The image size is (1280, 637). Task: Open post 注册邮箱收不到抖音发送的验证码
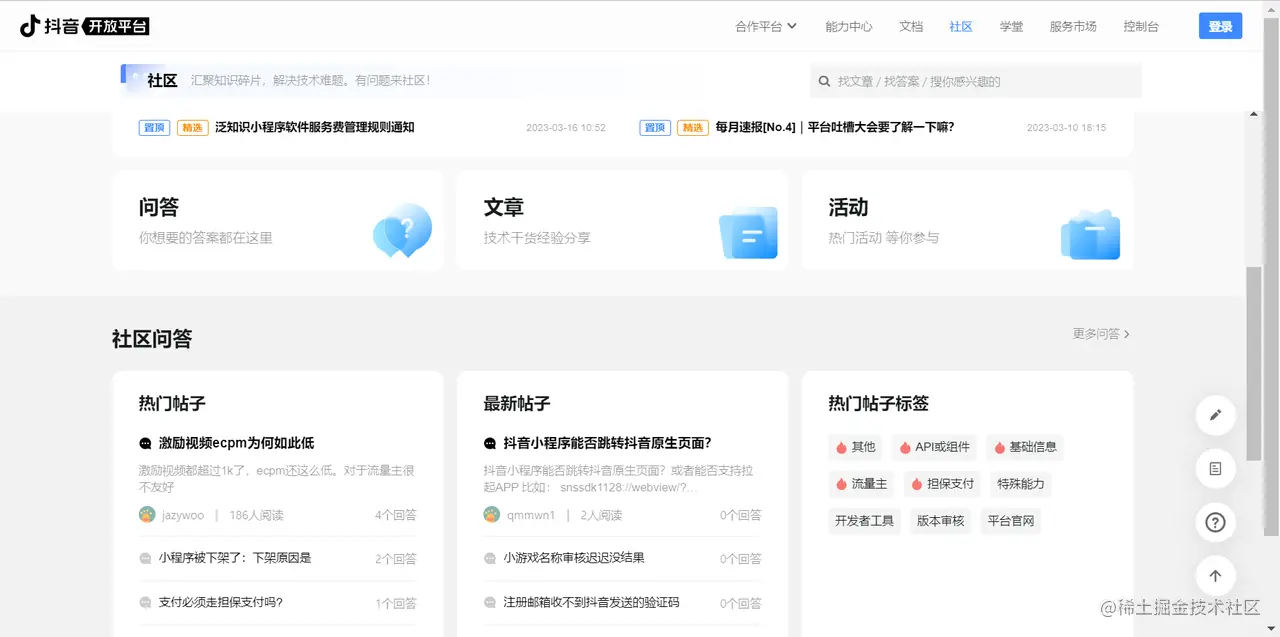[x=592, y=603]
